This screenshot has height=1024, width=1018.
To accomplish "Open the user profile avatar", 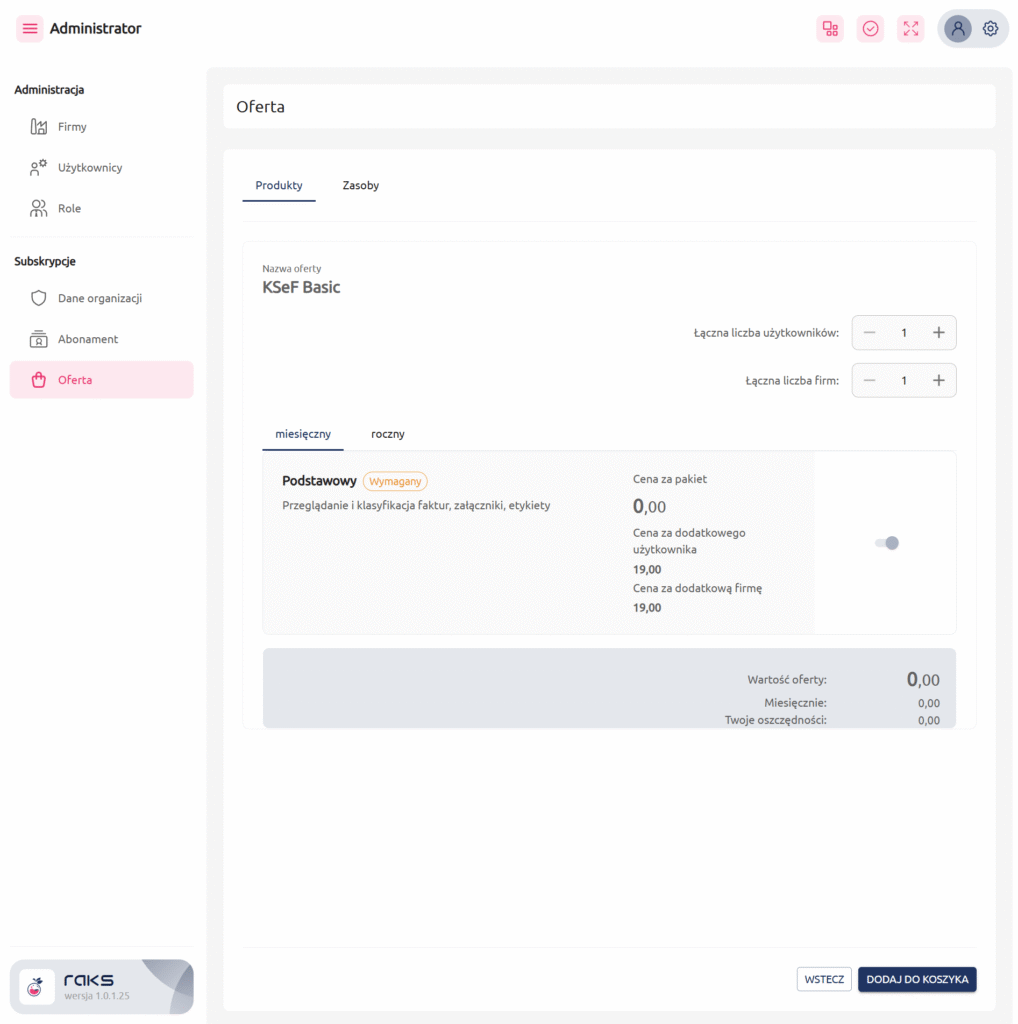I will [957, 29].
